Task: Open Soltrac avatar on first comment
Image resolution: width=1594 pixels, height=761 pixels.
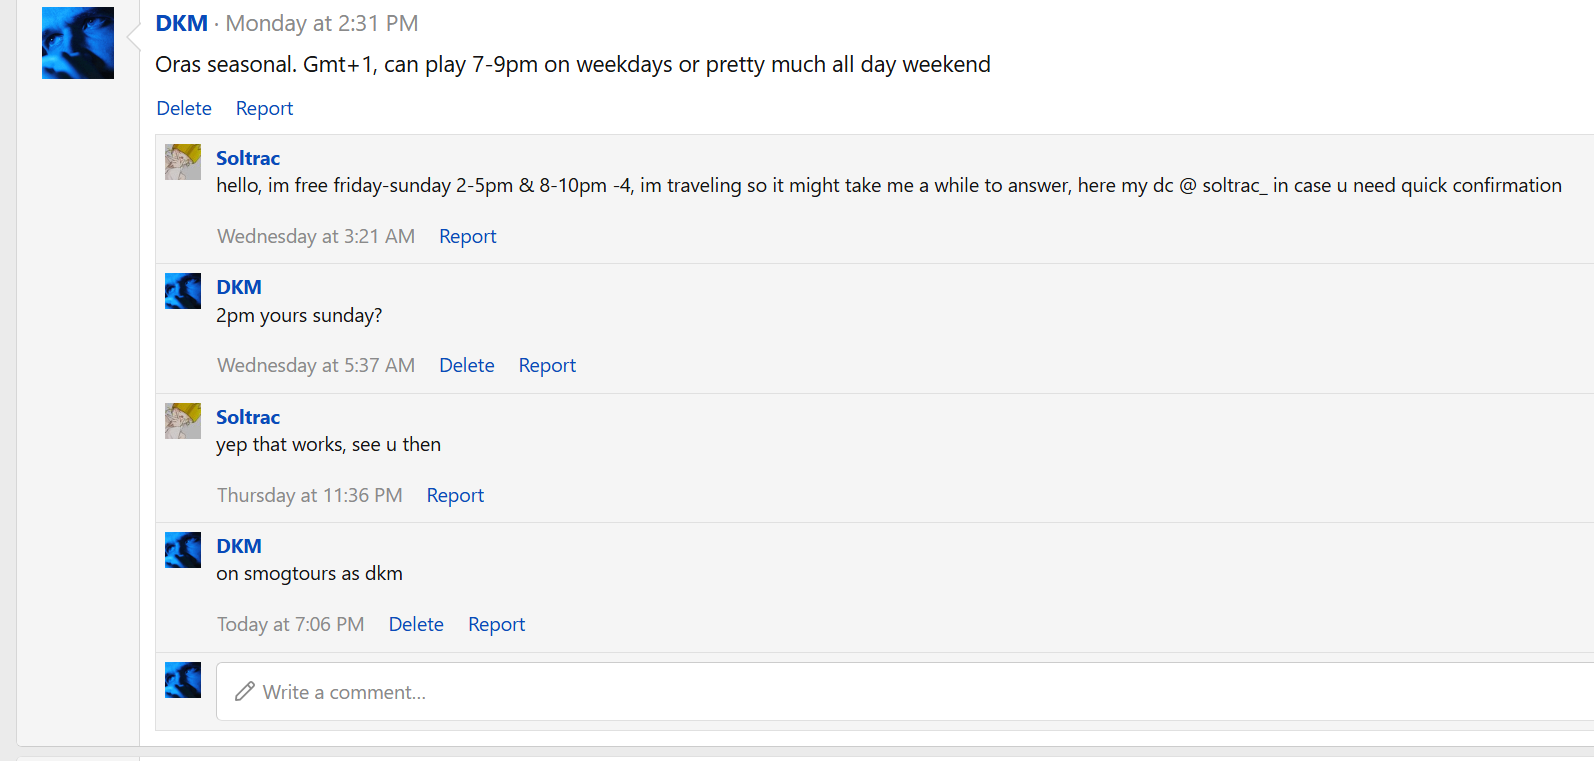Action: 183,162
